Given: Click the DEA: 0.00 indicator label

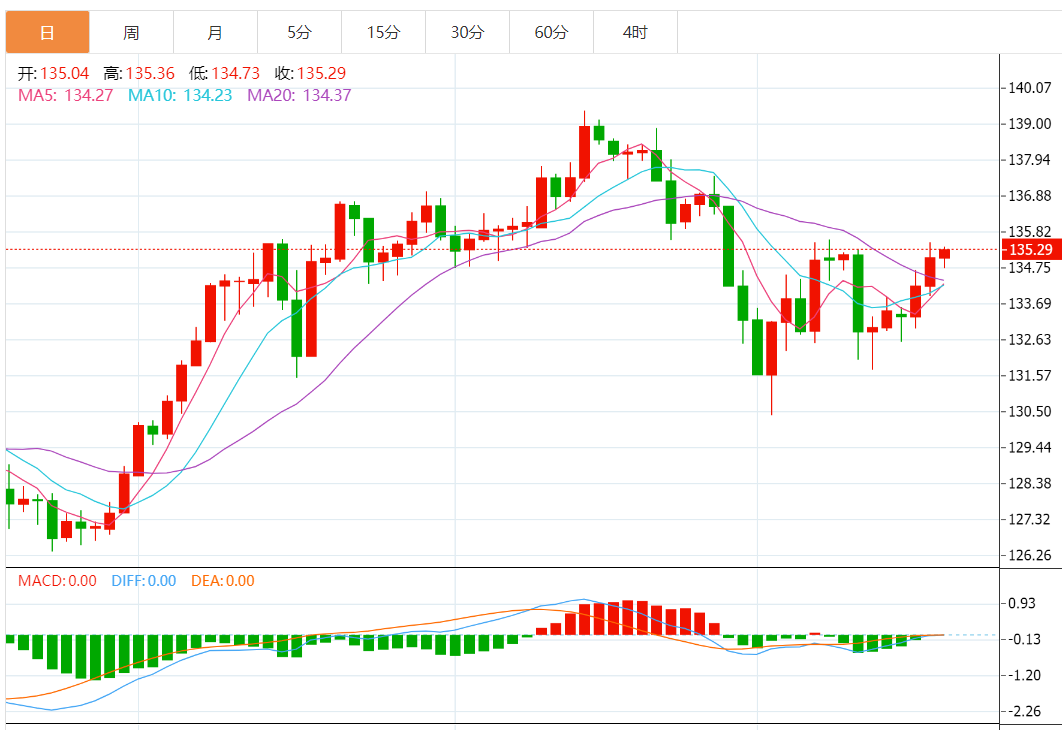Looking at the screenshot, I should pyautogui.click(x=223, y=581).
